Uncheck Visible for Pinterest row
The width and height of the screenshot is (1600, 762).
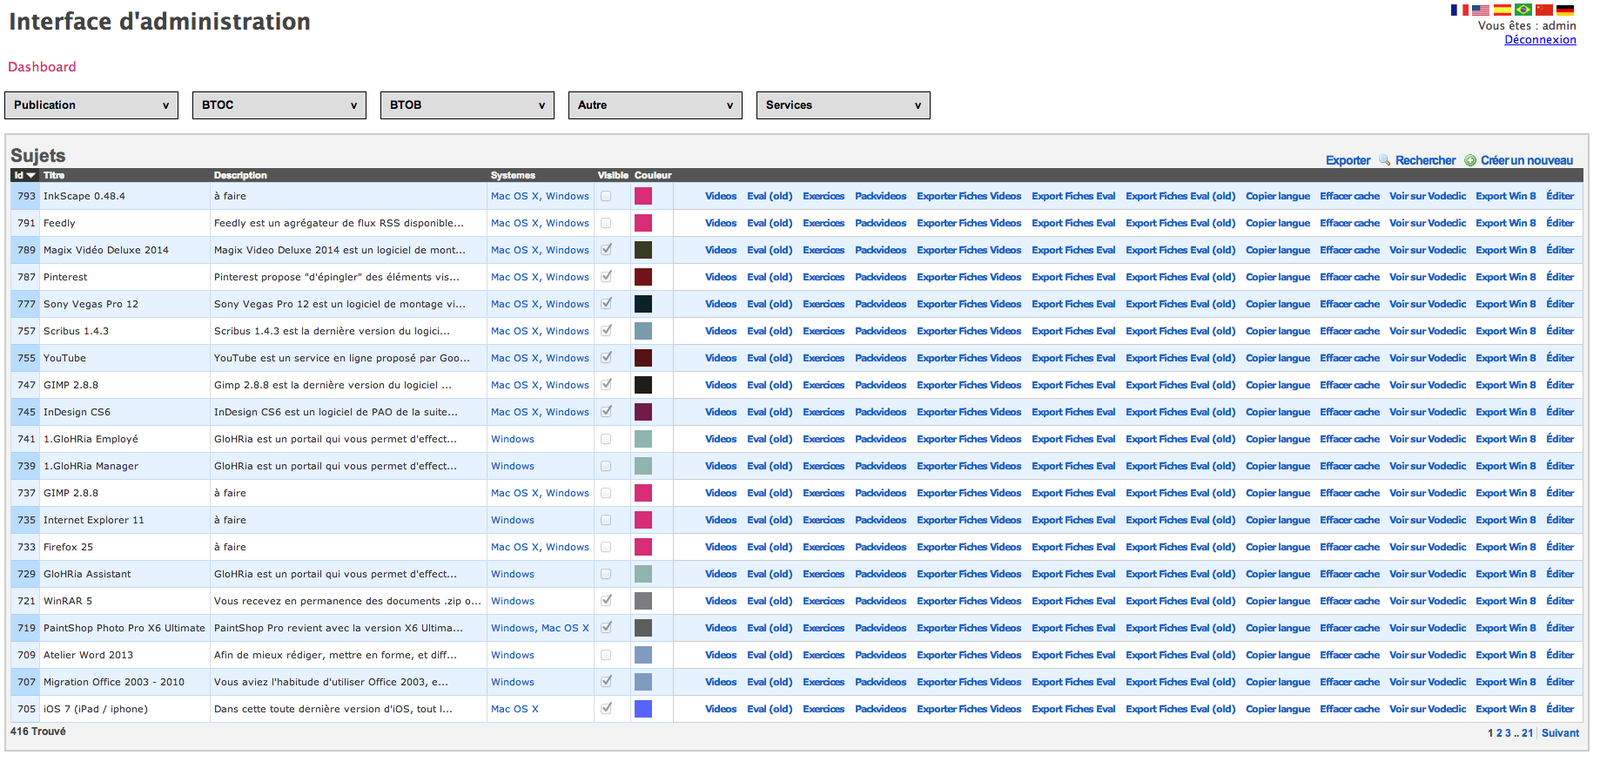pos(606,277)
